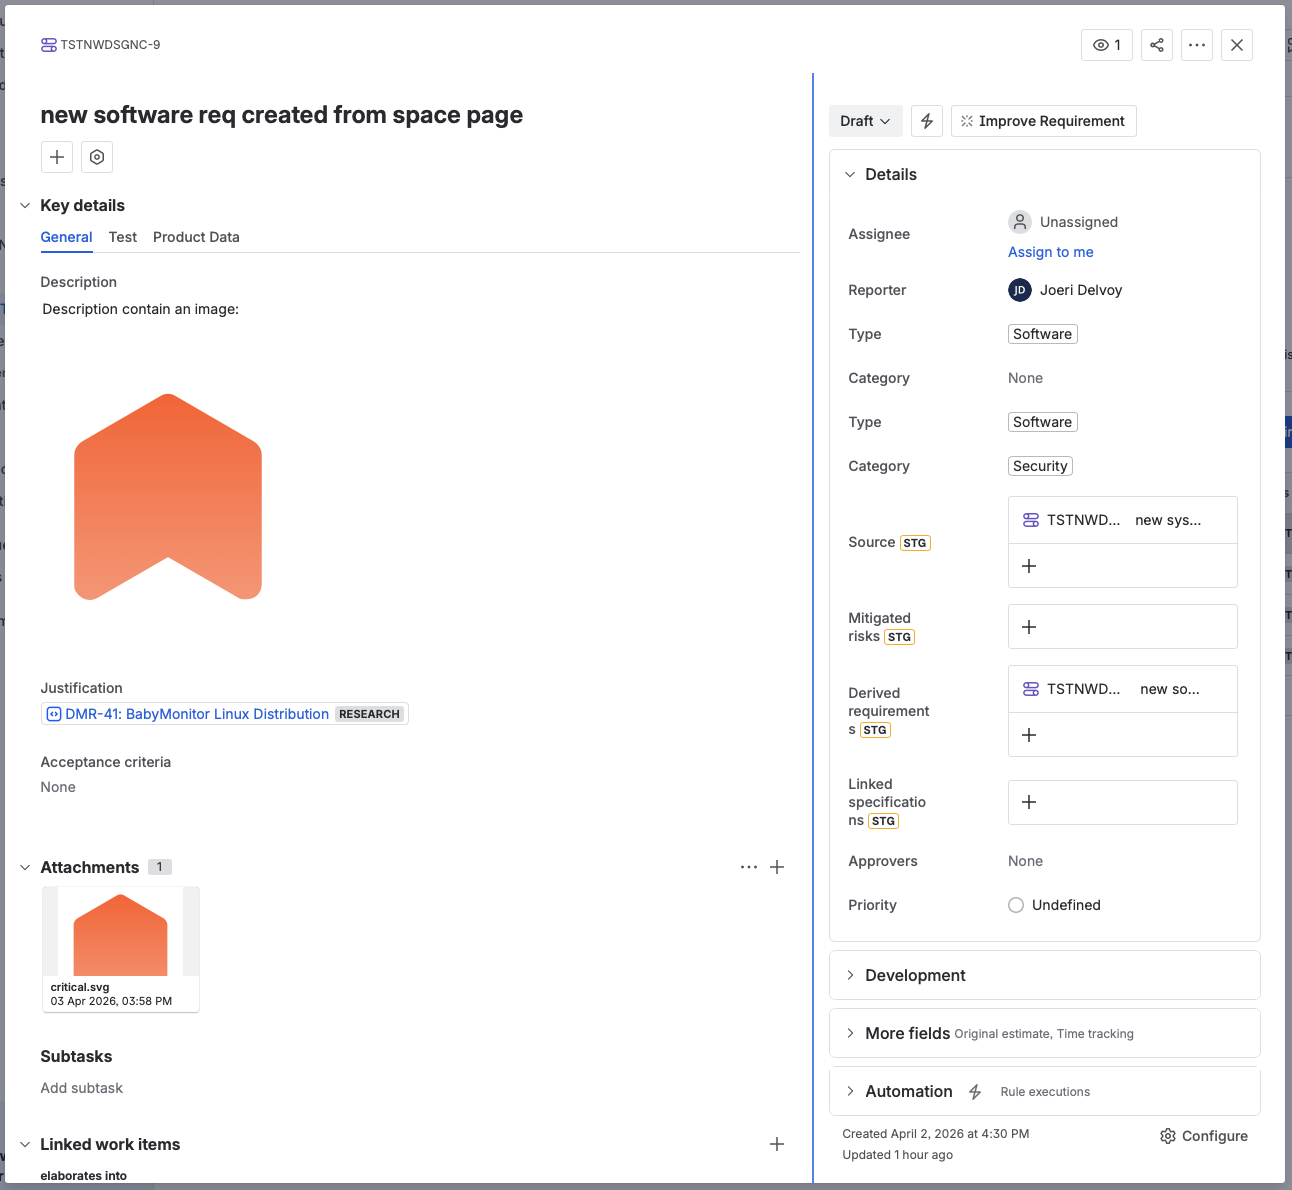Click the TSTNWDSGNC-9 issue key icon
Image resolution: width=1292 pixels, height=1190 pixels.
(x=48, y=45)
